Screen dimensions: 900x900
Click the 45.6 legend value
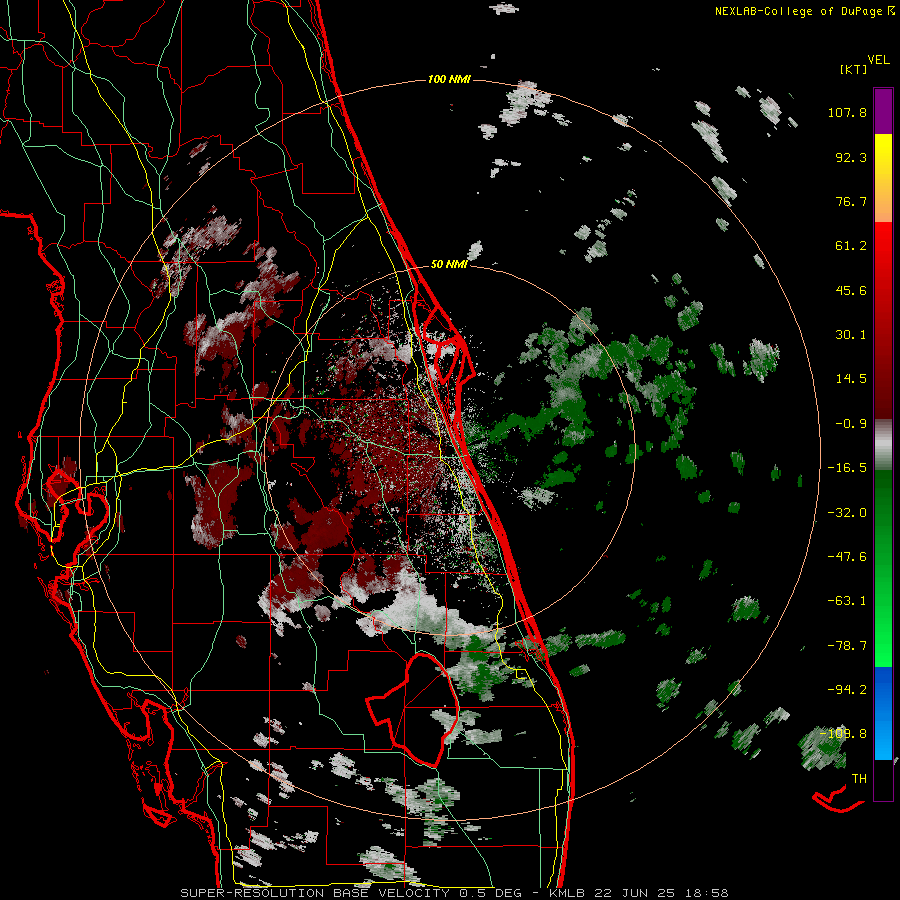(851, 290)
